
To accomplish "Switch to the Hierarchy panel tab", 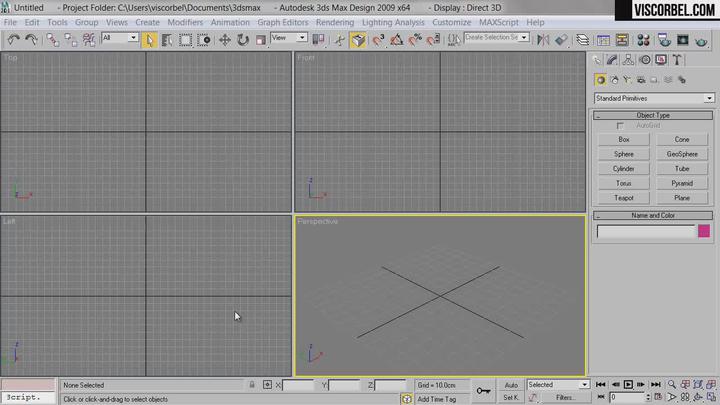I will point(628,60).
